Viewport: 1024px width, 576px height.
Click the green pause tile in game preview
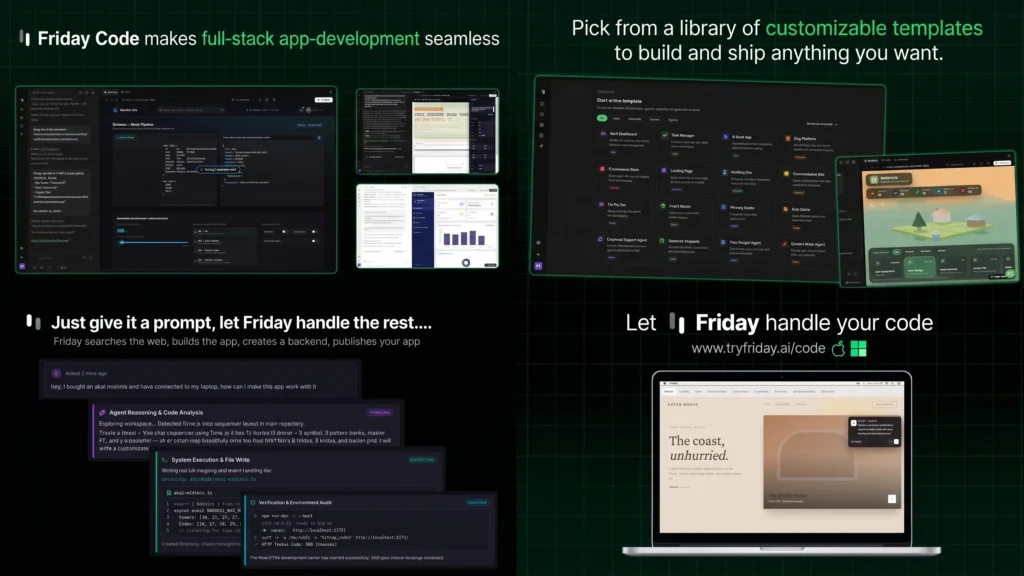click(874, 180)
